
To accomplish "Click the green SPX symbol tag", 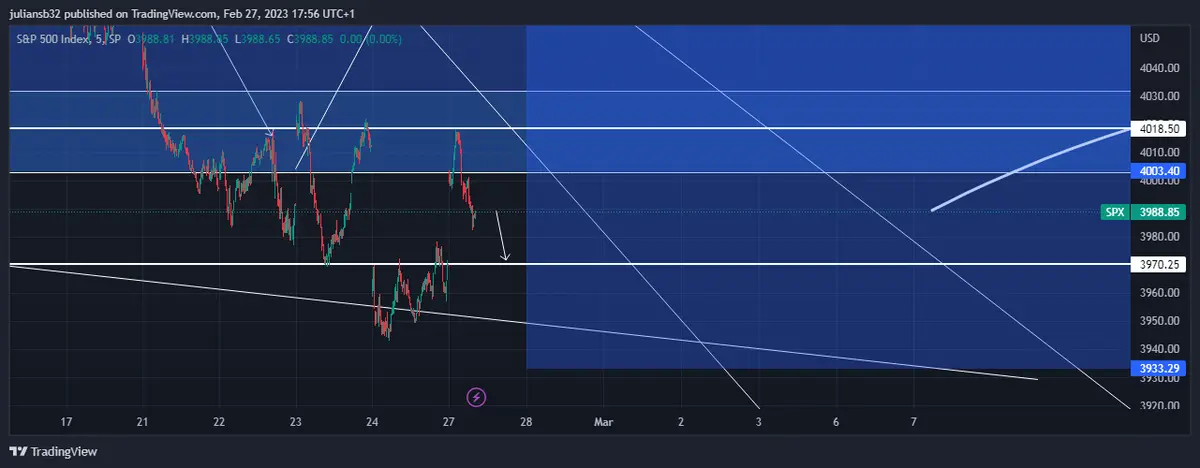I will point(1114,212).
